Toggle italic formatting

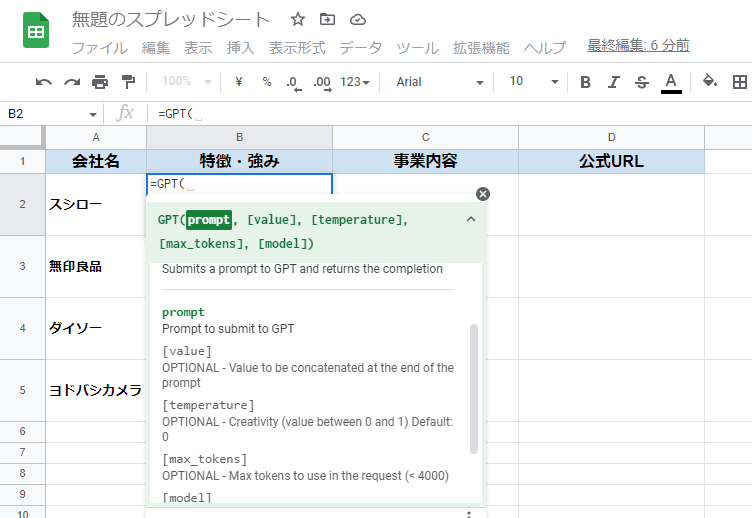coord(613,82)
